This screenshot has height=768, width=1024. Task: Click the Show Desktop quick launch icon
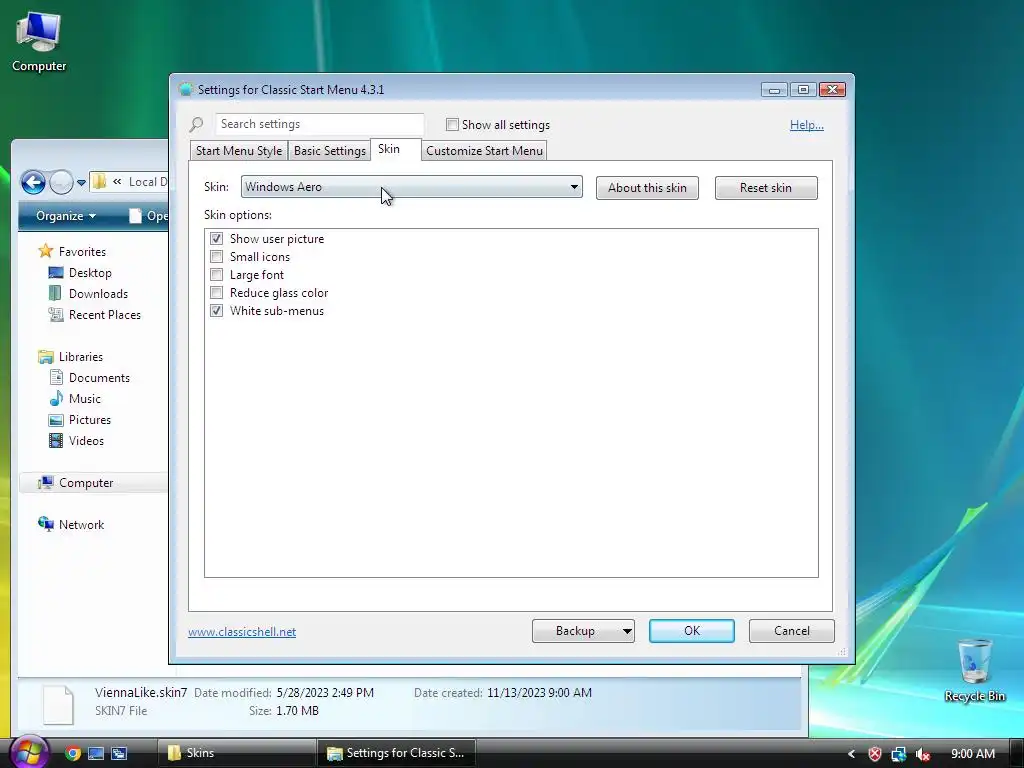pyautogui.click(x=96, y=753)
